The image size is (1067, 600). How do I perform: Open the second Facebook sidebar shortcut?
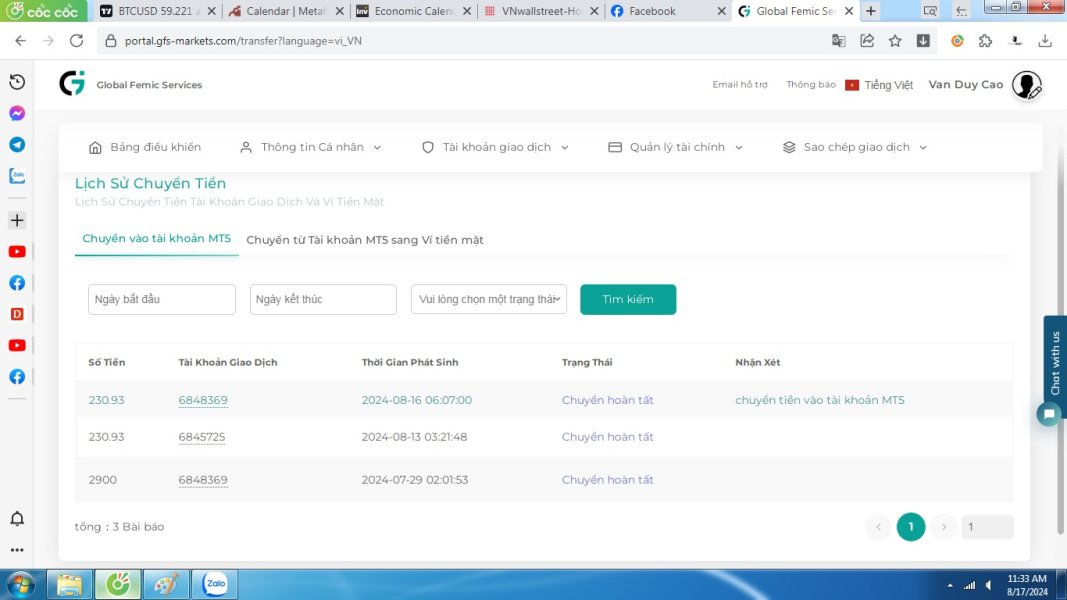pos(17,377)
